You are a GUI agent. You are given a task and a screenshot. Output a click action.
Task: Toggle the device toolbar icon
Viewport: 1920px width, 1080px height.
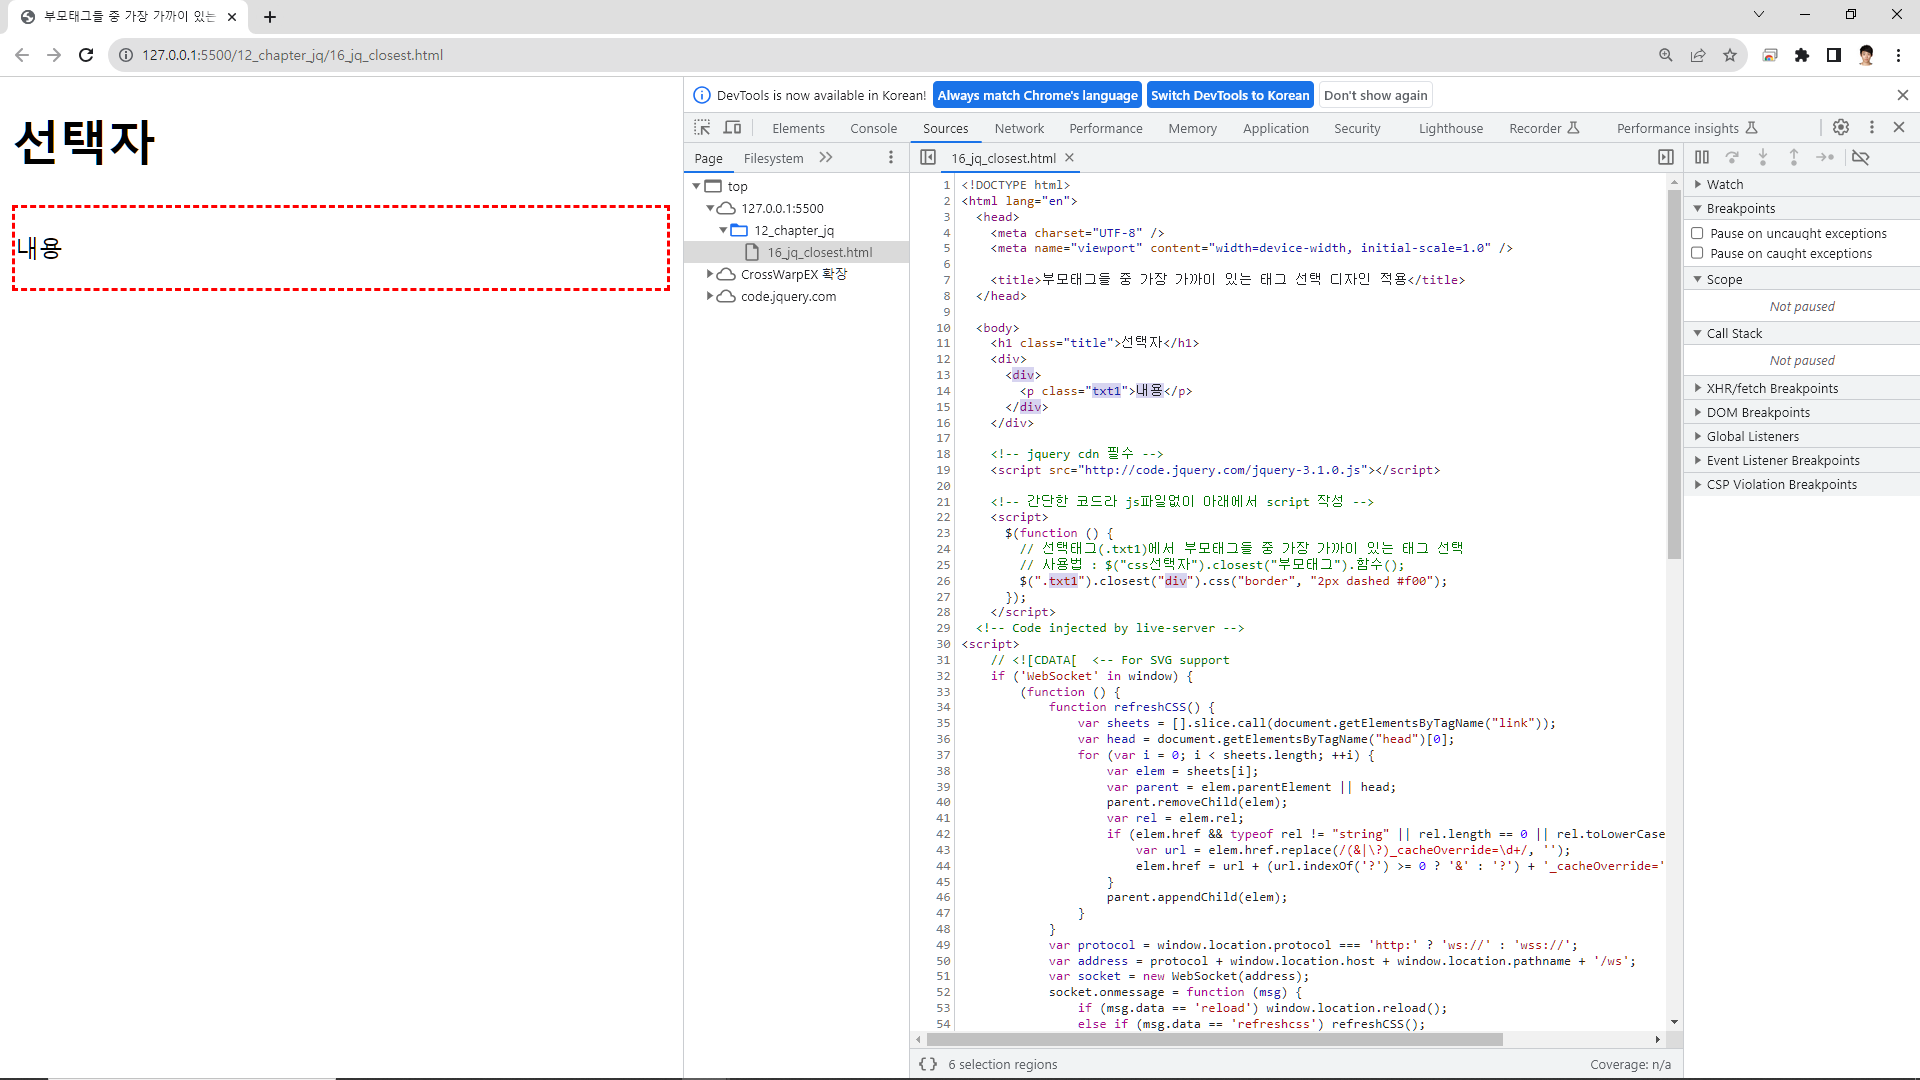click(x=733, y=128)
